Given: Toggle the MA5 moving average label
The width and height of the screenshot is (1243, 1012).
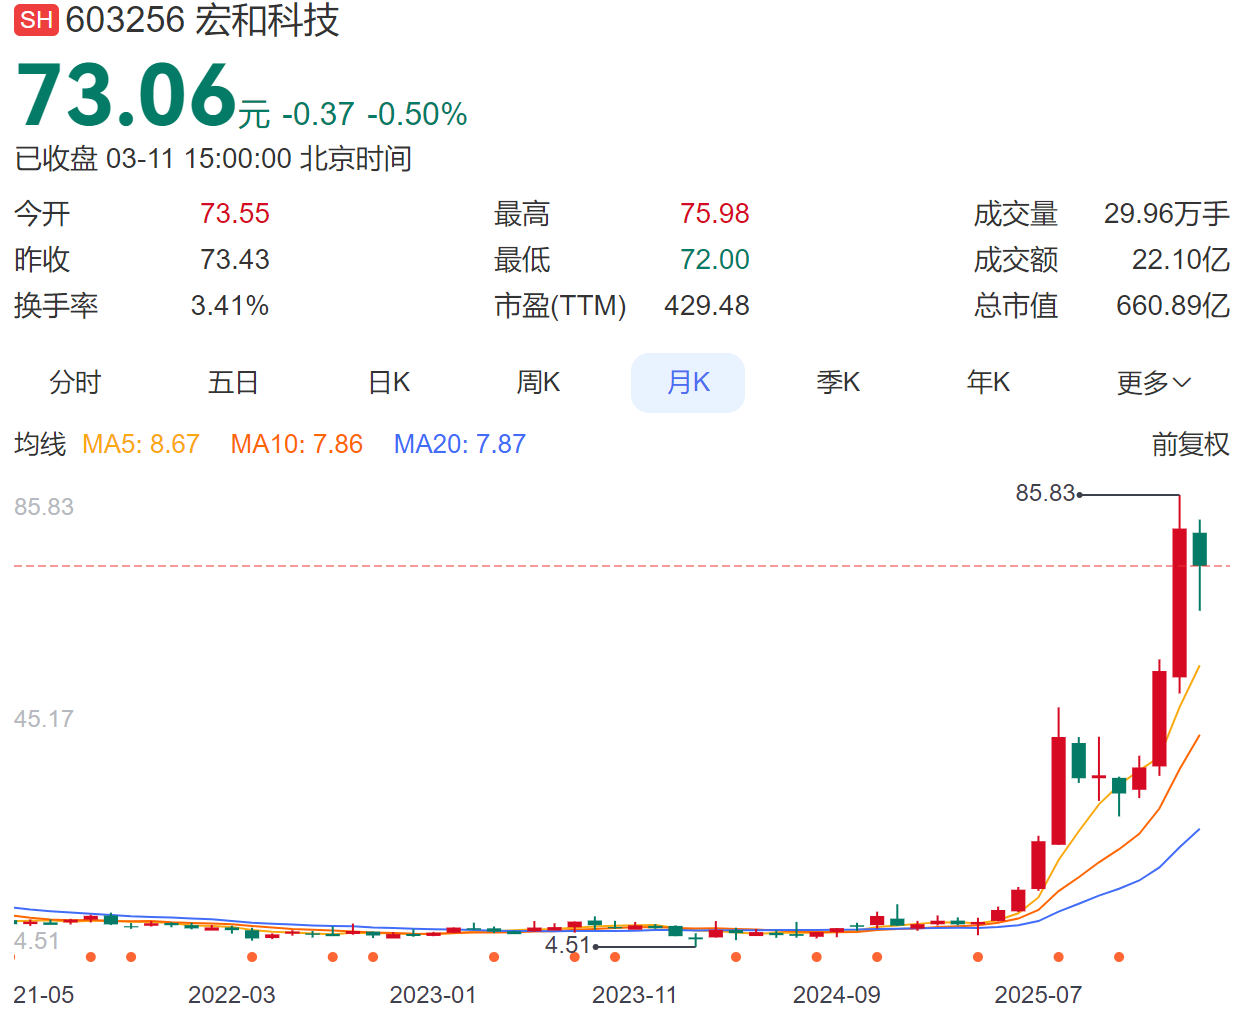Looking at the screenshot, I should pos(141,444).
